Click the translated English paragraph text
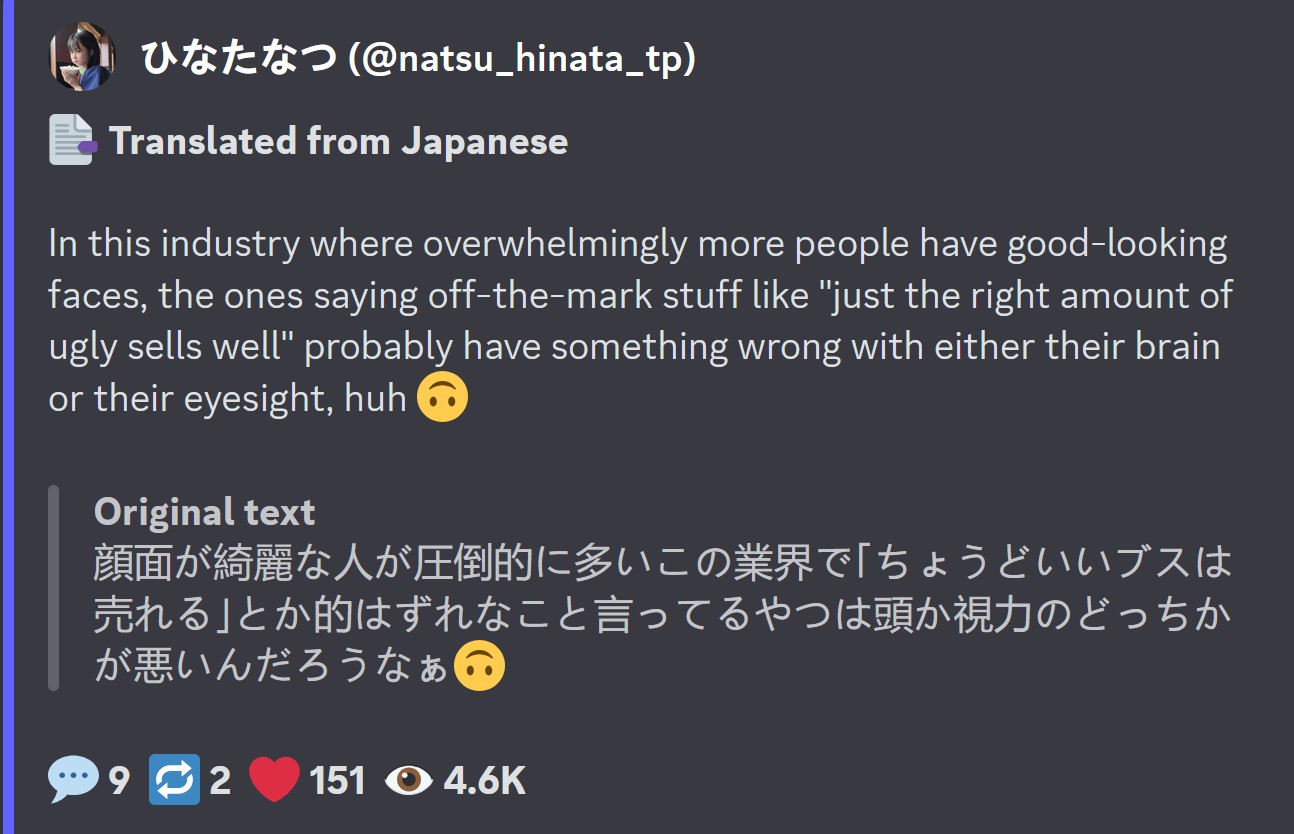 point(640,320)
